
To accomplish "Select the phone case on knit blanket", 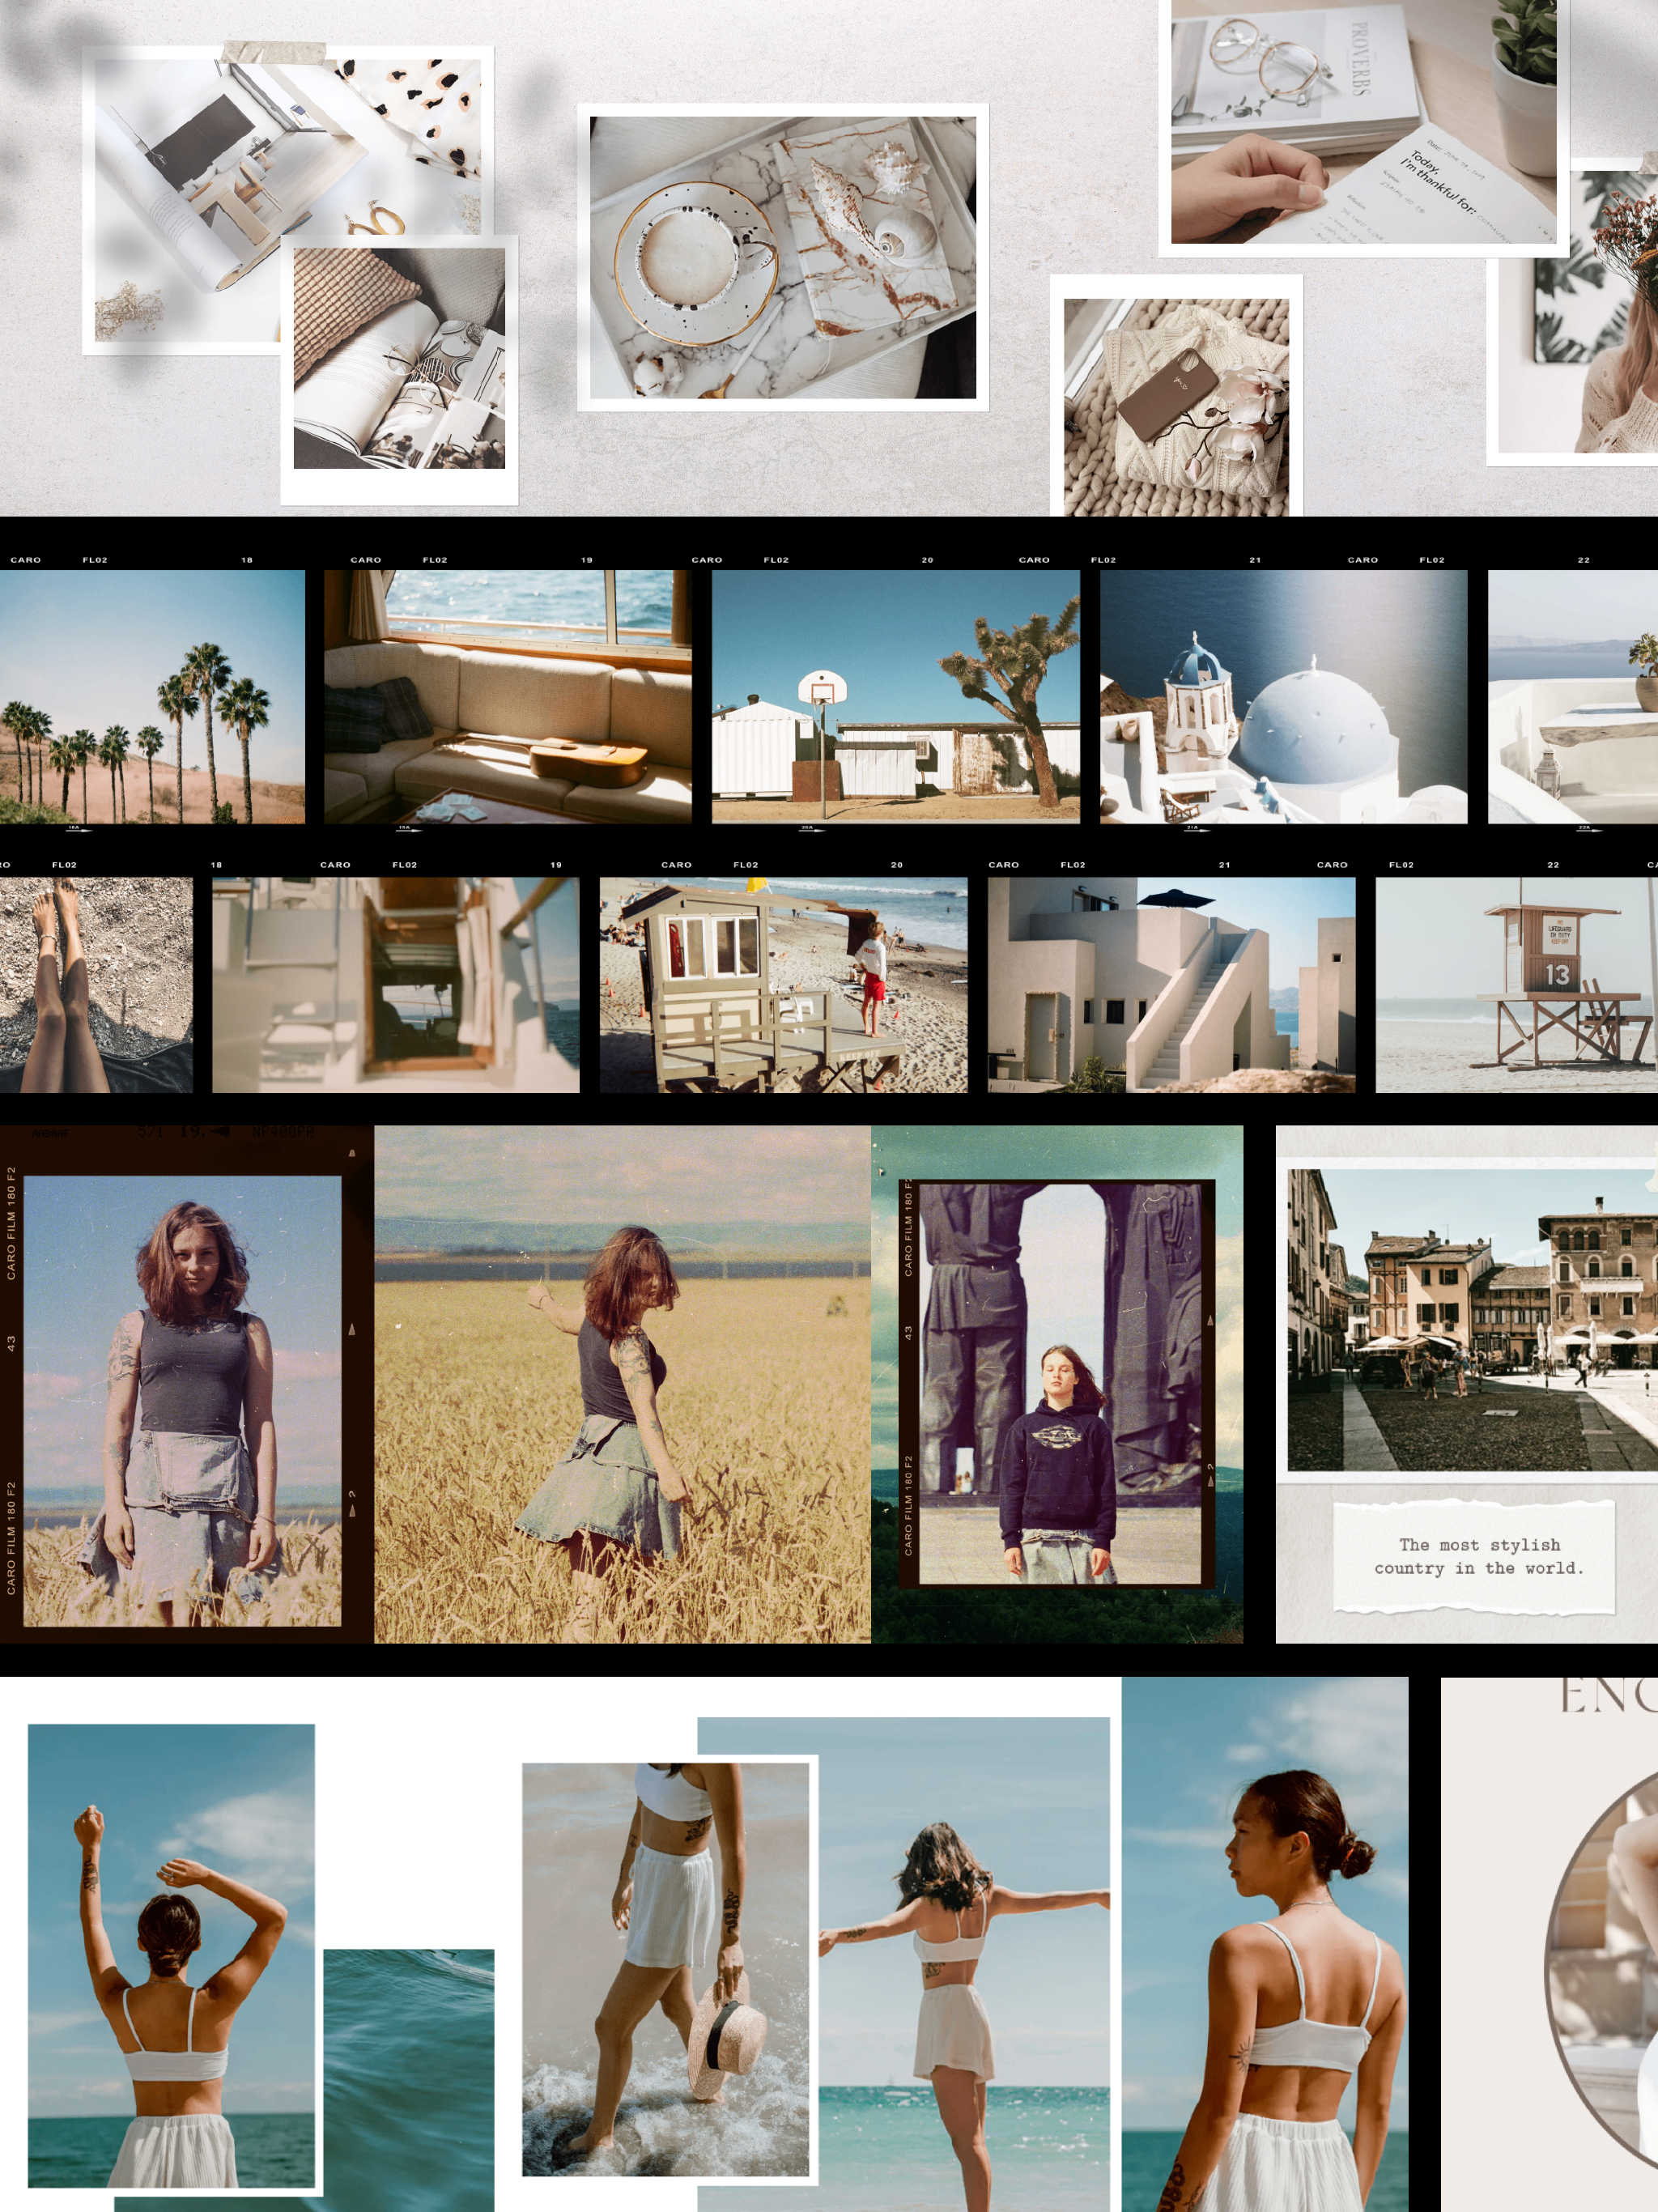I will pyautogui.click(x=1176, y=405).
